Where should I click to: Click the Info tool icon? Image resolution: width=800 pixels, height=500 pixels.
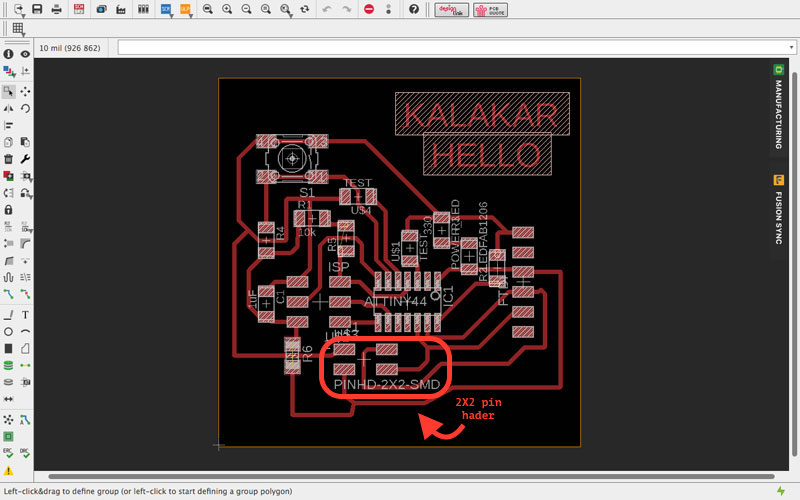tap(9, 53)
